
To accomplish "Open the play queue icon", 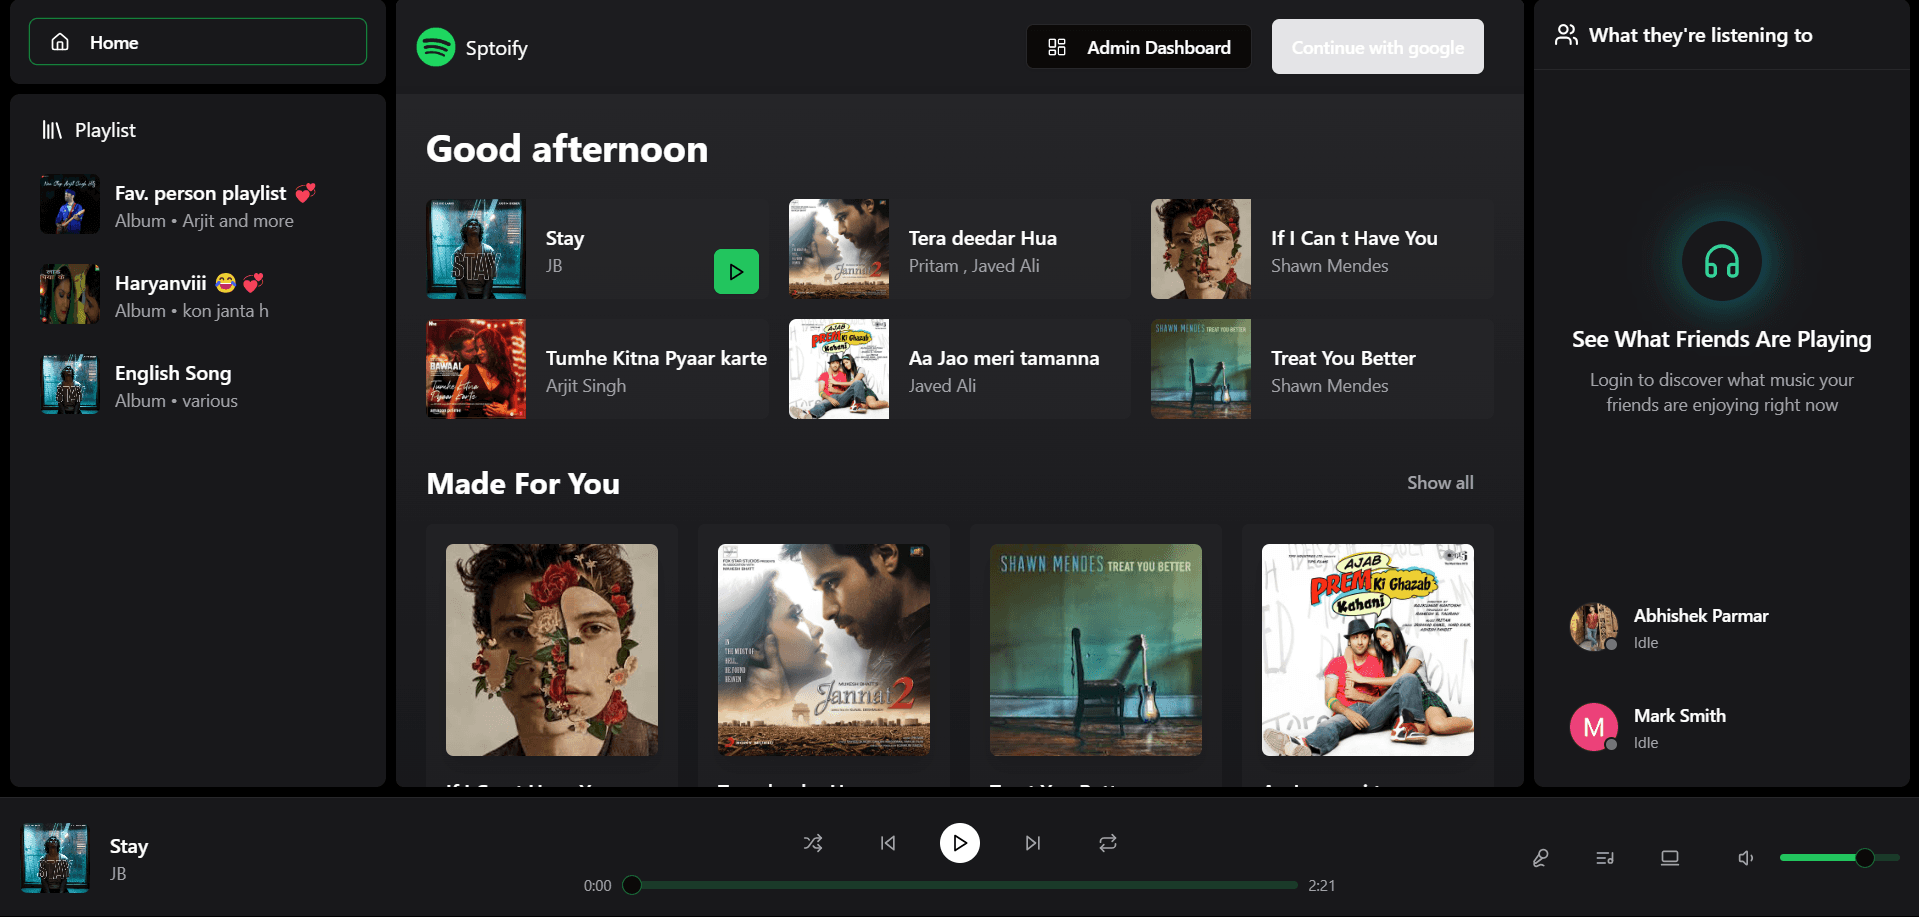I will [x=1605, y=858].
